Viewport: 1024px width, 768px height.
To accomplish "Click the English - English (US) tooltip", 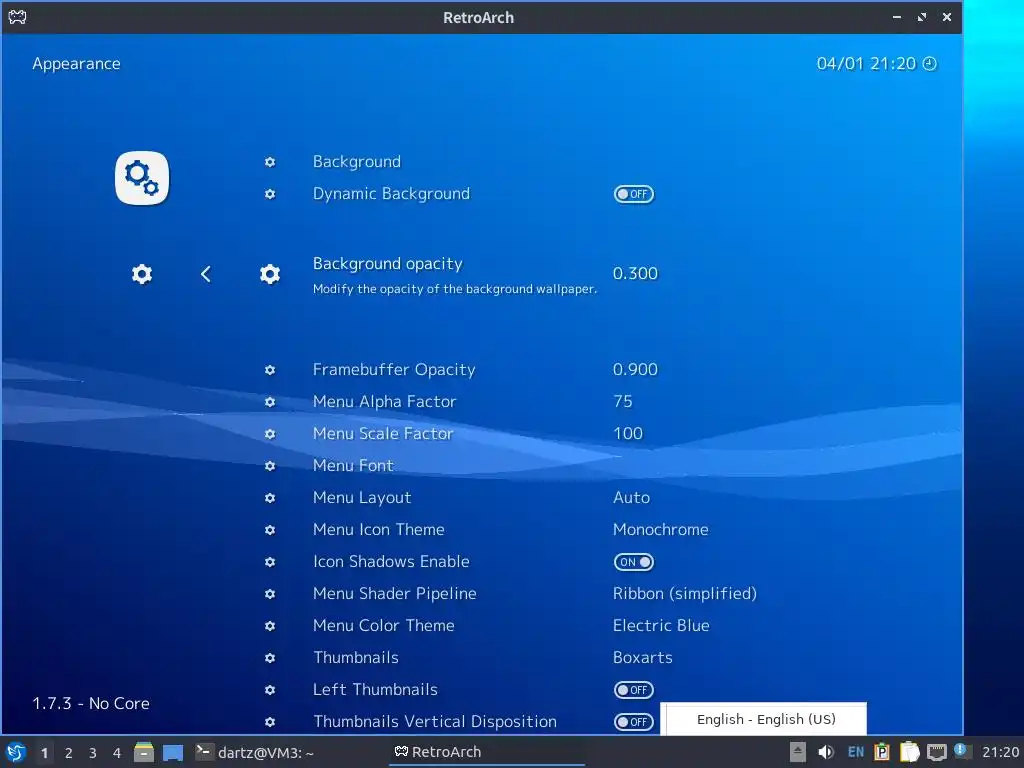I will pos(763,719).
